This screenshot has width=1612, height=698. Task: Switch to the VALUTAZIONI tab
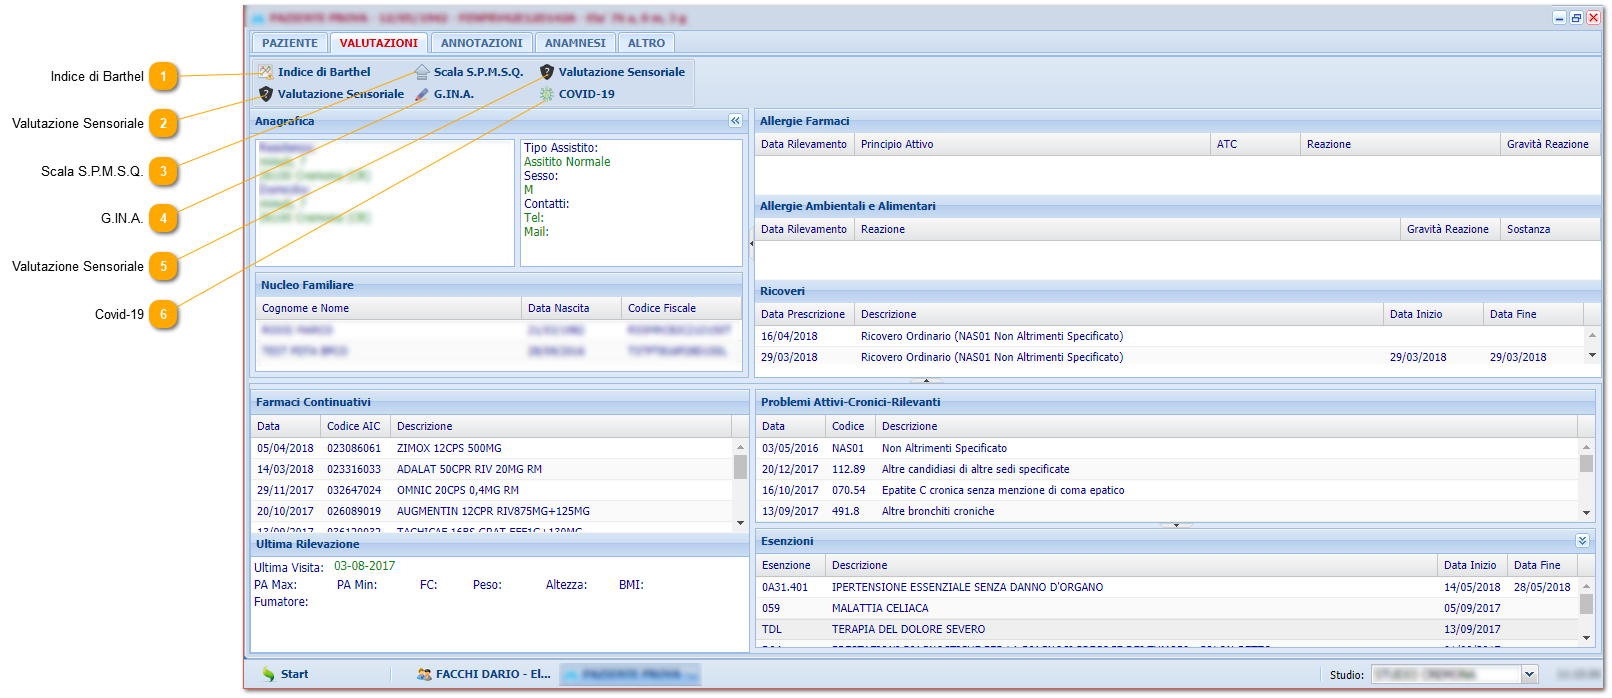click(379, 43)
